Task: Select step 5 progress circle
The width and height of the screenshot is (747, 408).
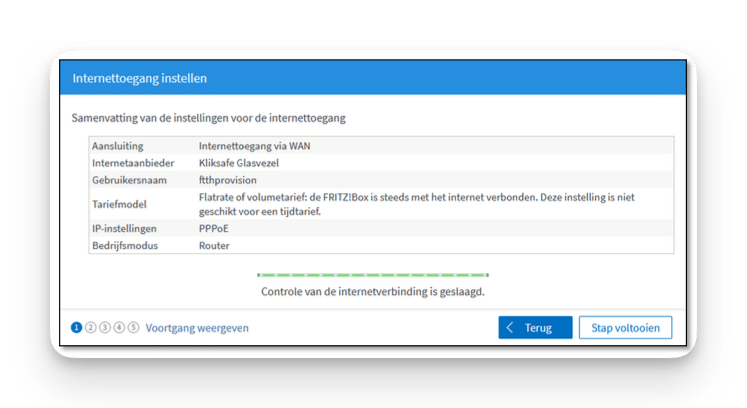Action: click(133, 327)
